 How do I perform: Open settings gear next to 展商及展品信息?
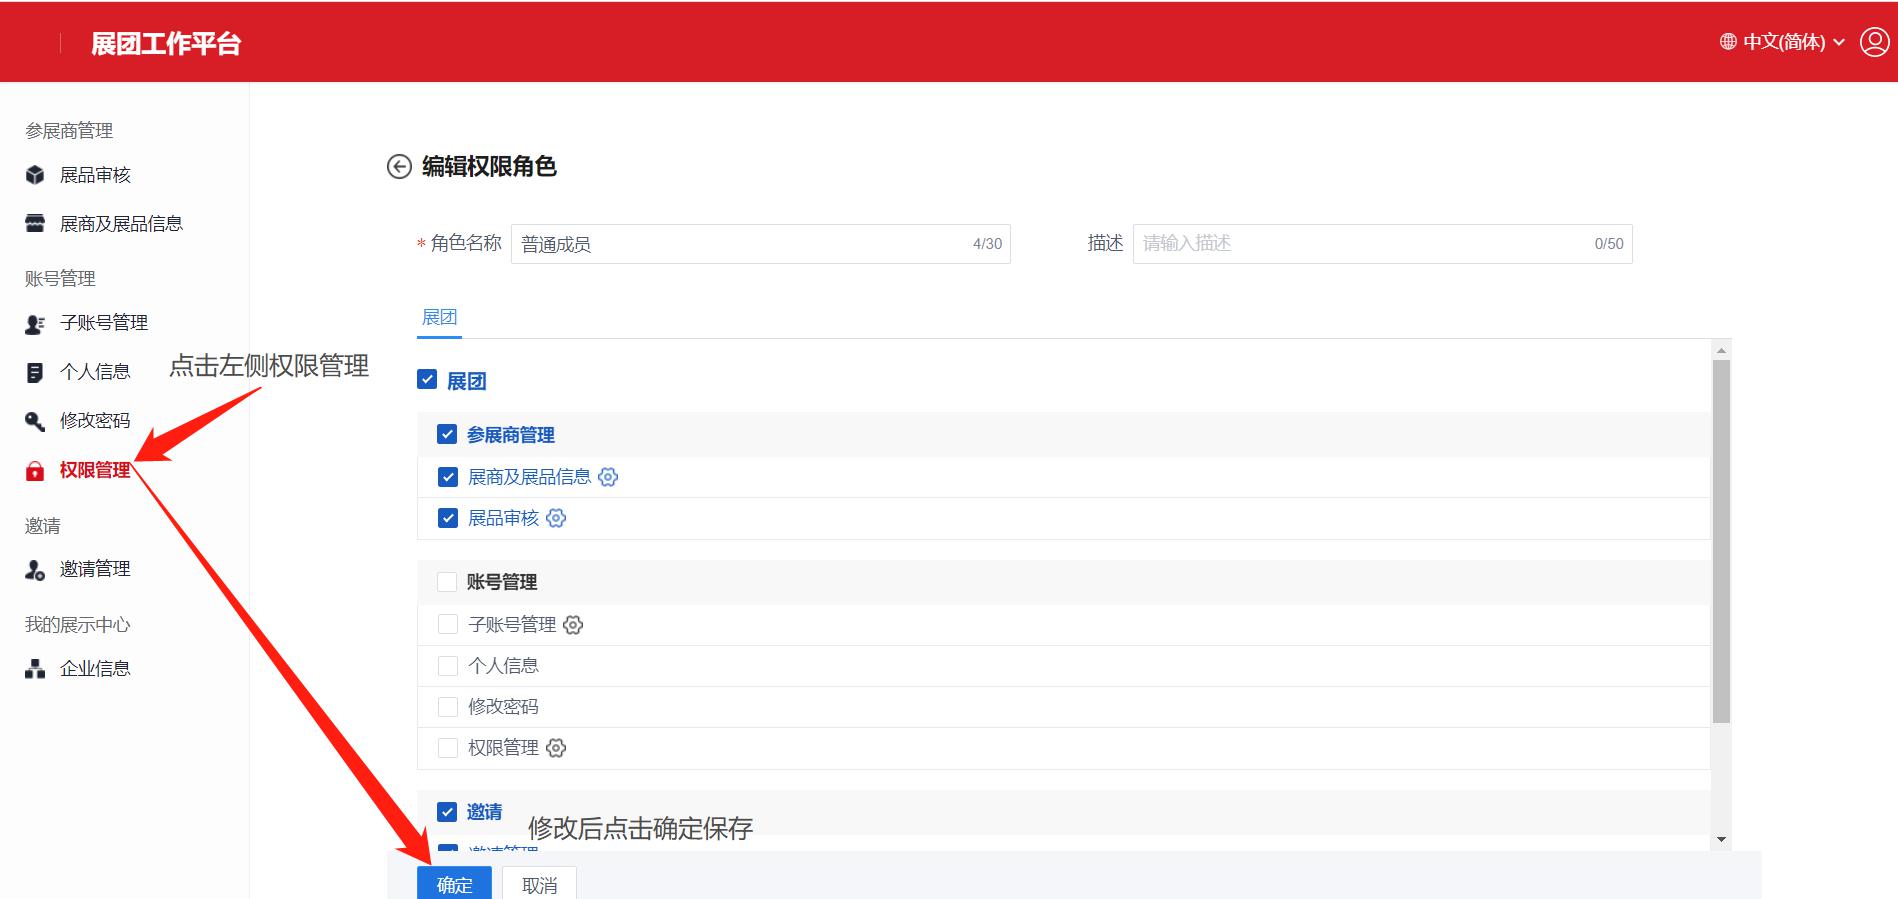click(608, 477)
